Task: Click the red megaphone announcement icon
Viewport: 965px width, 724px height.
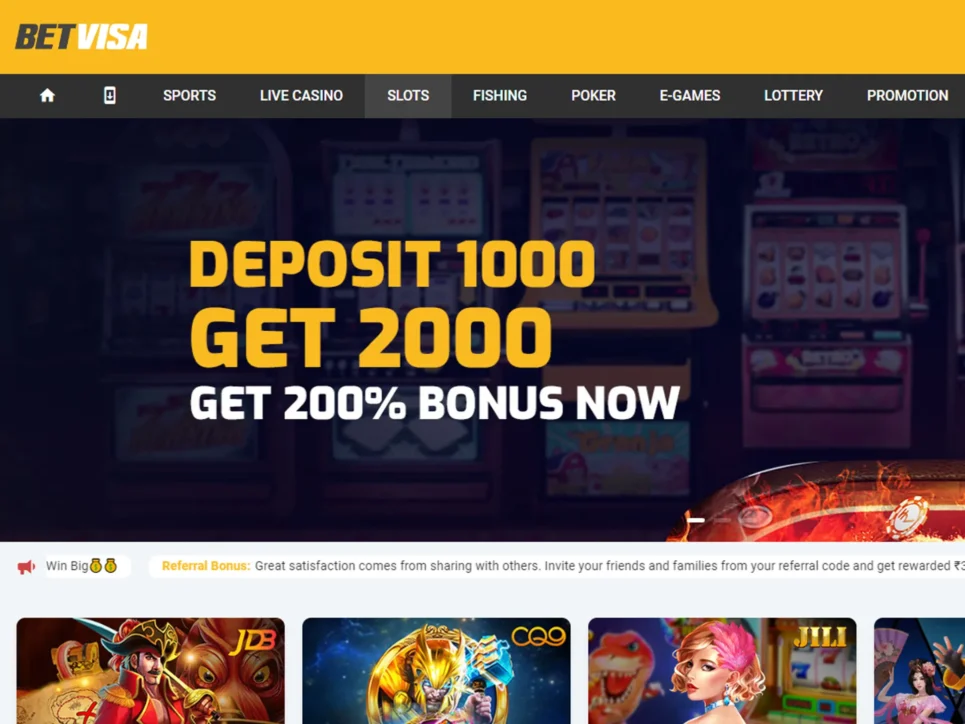Action: pyautogui.click(x=26, y=566)
